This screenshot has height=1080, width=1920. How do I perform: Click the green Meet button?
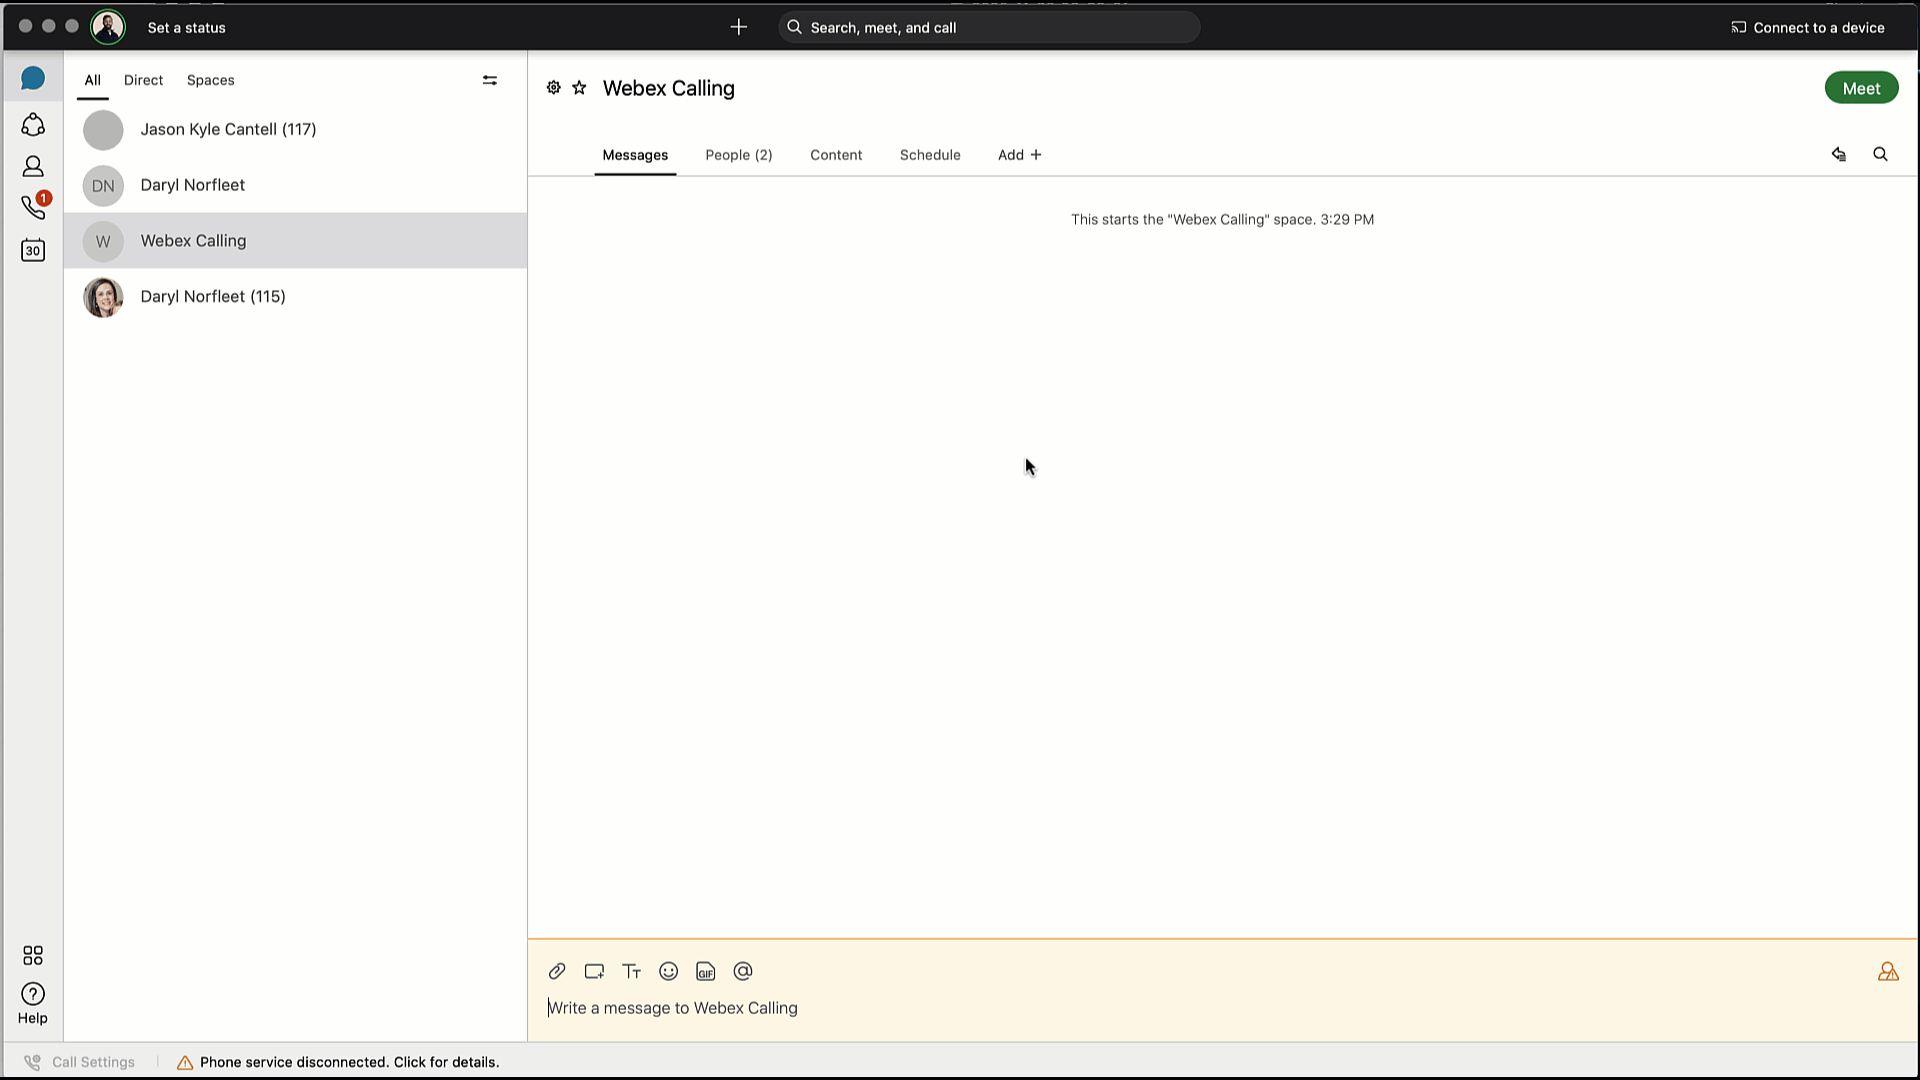[1861, 88]
